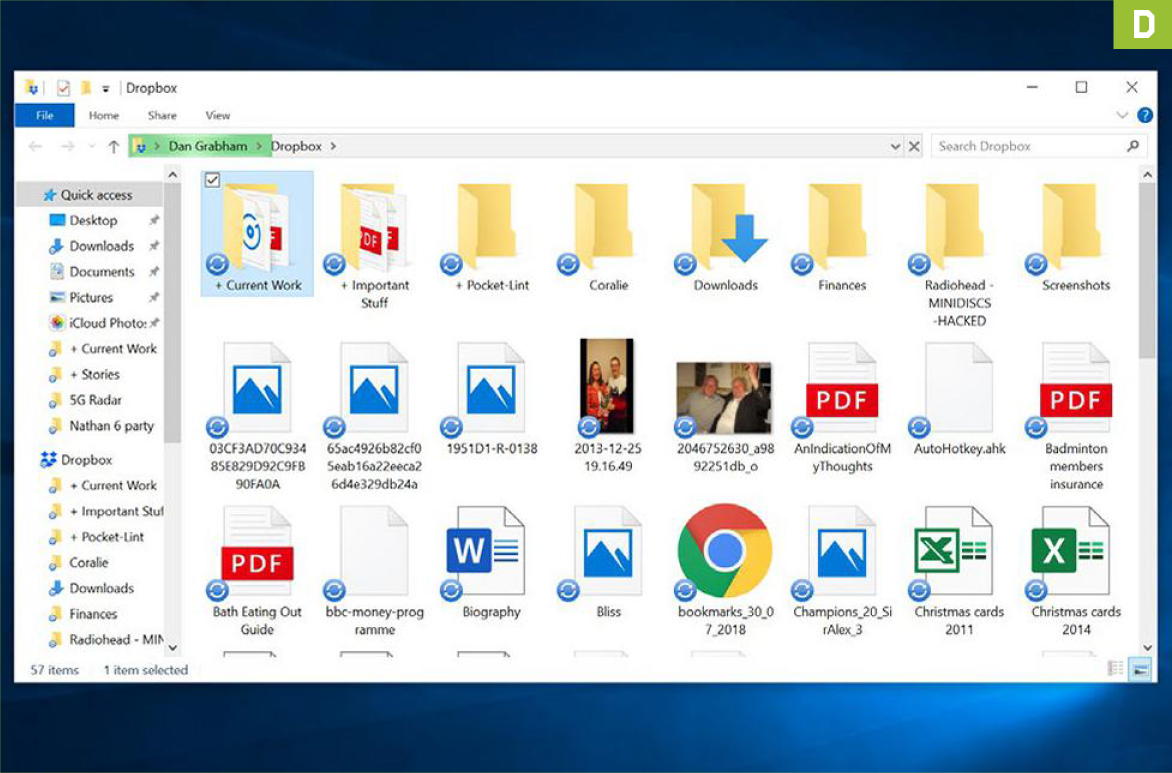Click the main file list scrollbar thumb
The width and height of the screenshot is (1172, 773).
point(1147,272)
